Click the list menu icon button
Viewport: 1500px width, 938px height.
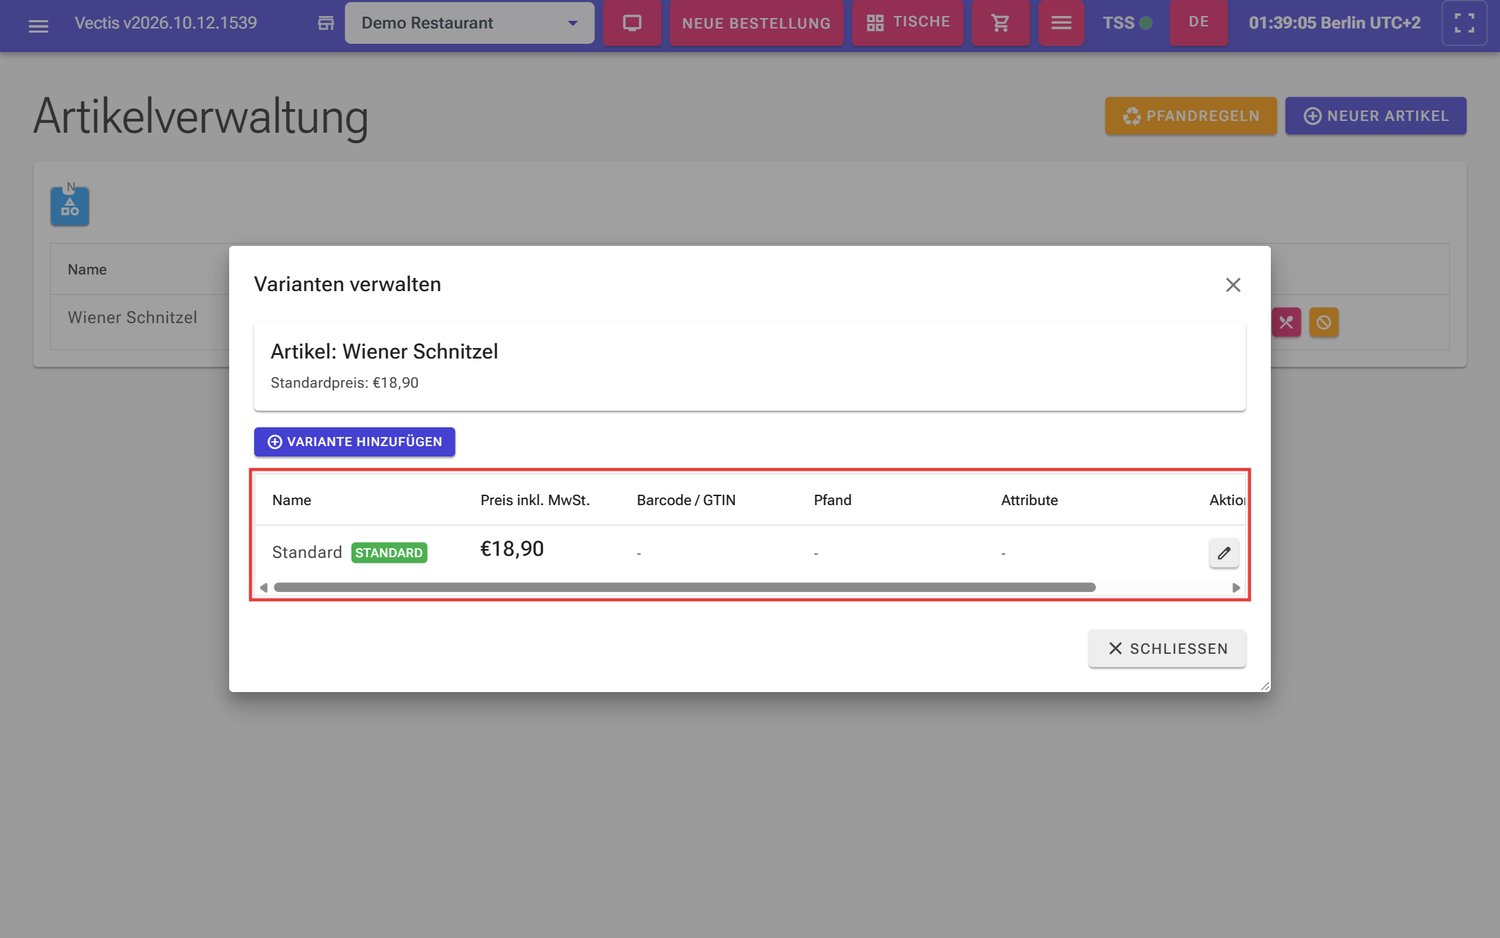(1061, 23)
